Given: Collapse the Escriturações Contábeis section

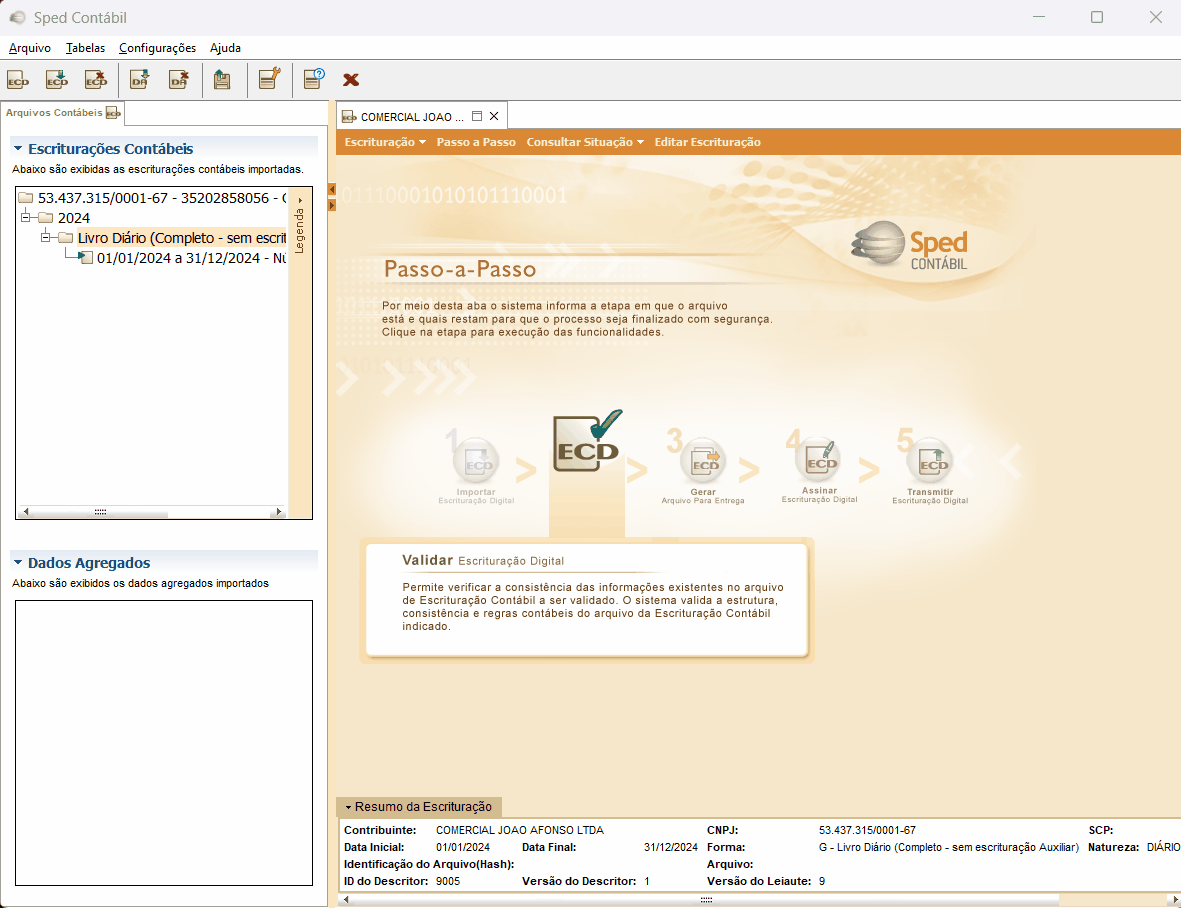Looking at the screenshot, I should (x=17, y=149).
